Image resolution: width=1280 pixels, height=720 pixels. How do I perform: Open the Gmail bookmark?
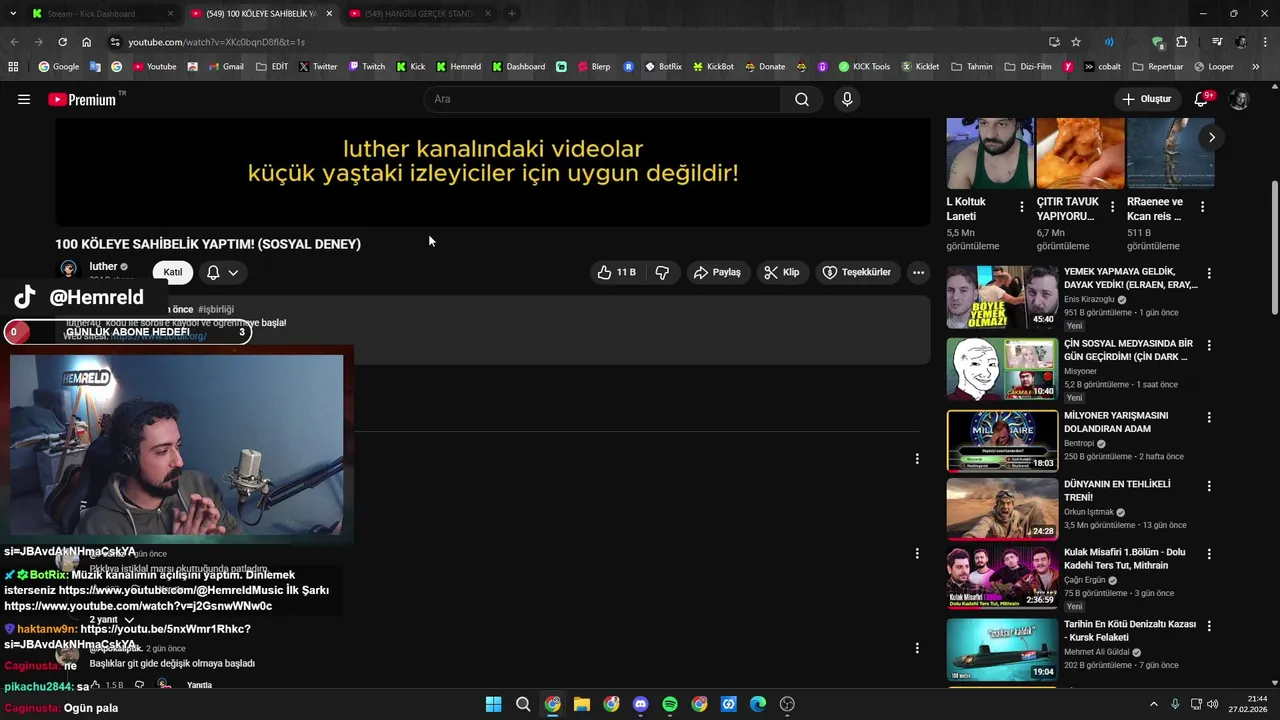point(226,67)
